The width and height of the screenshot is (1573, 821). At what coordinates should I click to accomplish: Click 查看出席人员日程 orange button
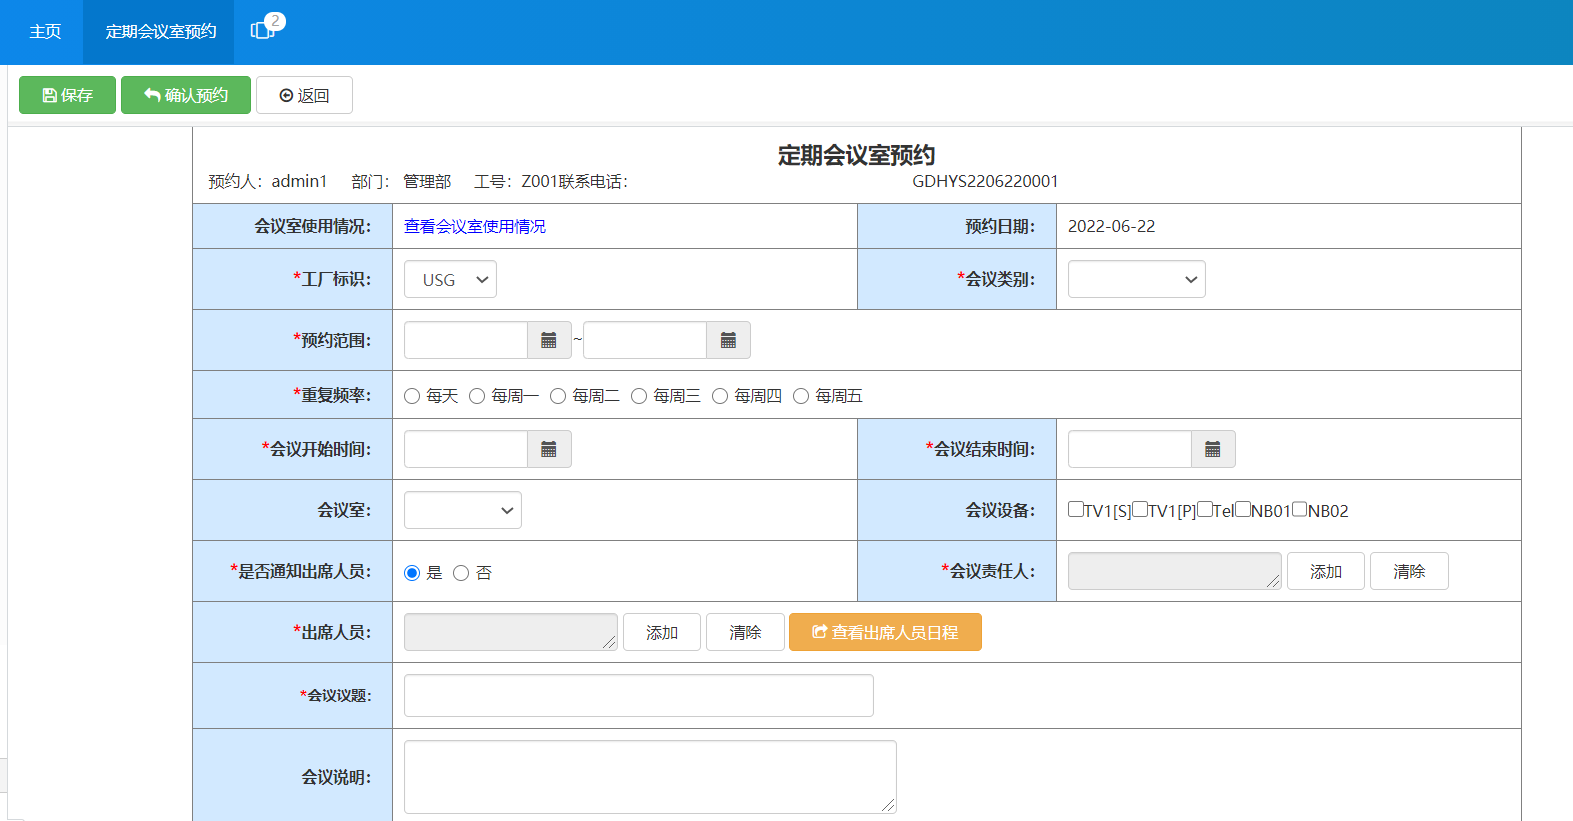coord(885,632)
